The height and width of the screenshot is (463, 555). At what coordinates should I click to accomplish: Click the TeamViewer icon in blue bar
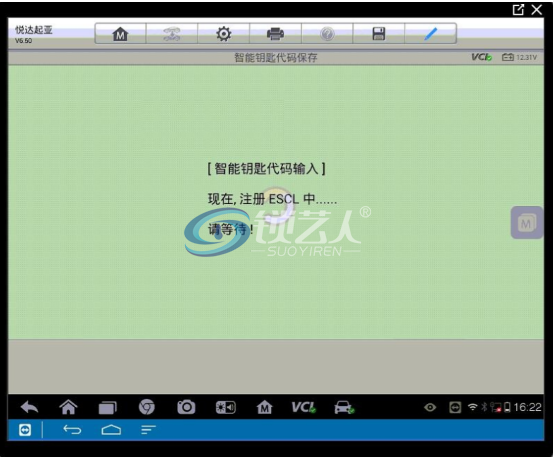[25, 430]
